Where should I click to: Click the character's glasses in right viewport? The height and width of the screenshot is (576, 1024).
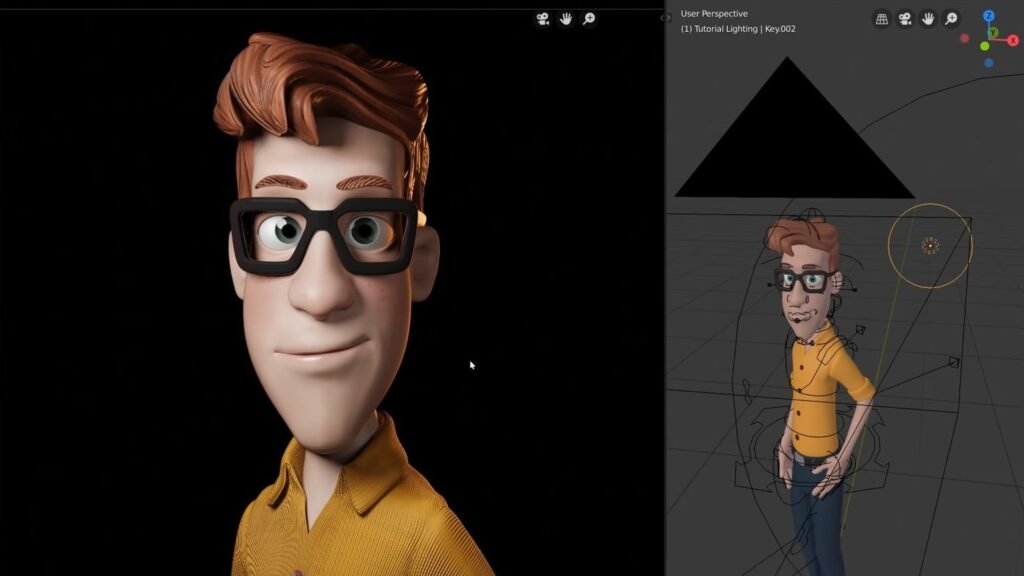[x=805, y=281]
